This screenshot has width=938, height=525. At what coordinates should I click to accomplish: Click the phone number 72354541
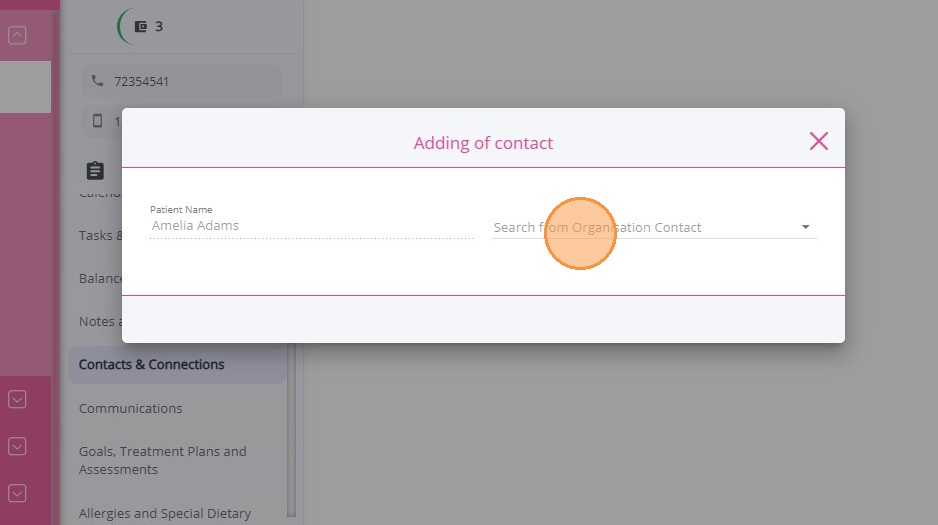(142, 81)
